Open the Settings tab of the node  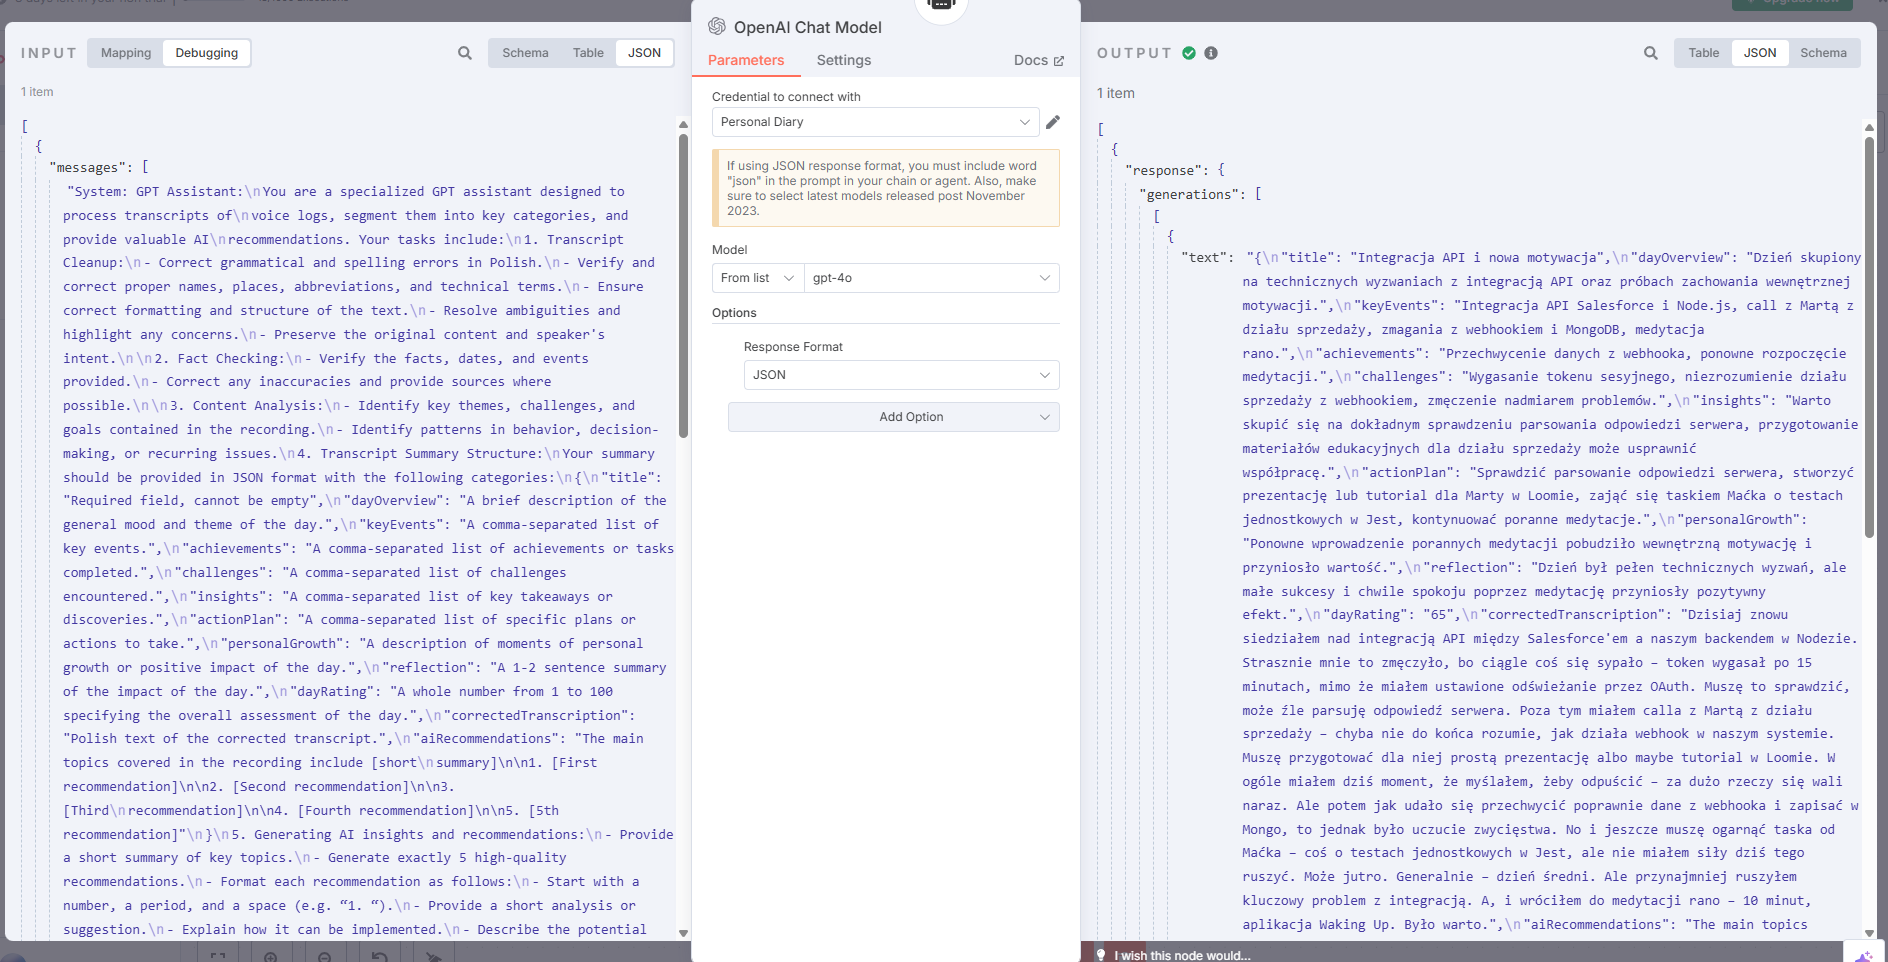[x=844, y=60]
